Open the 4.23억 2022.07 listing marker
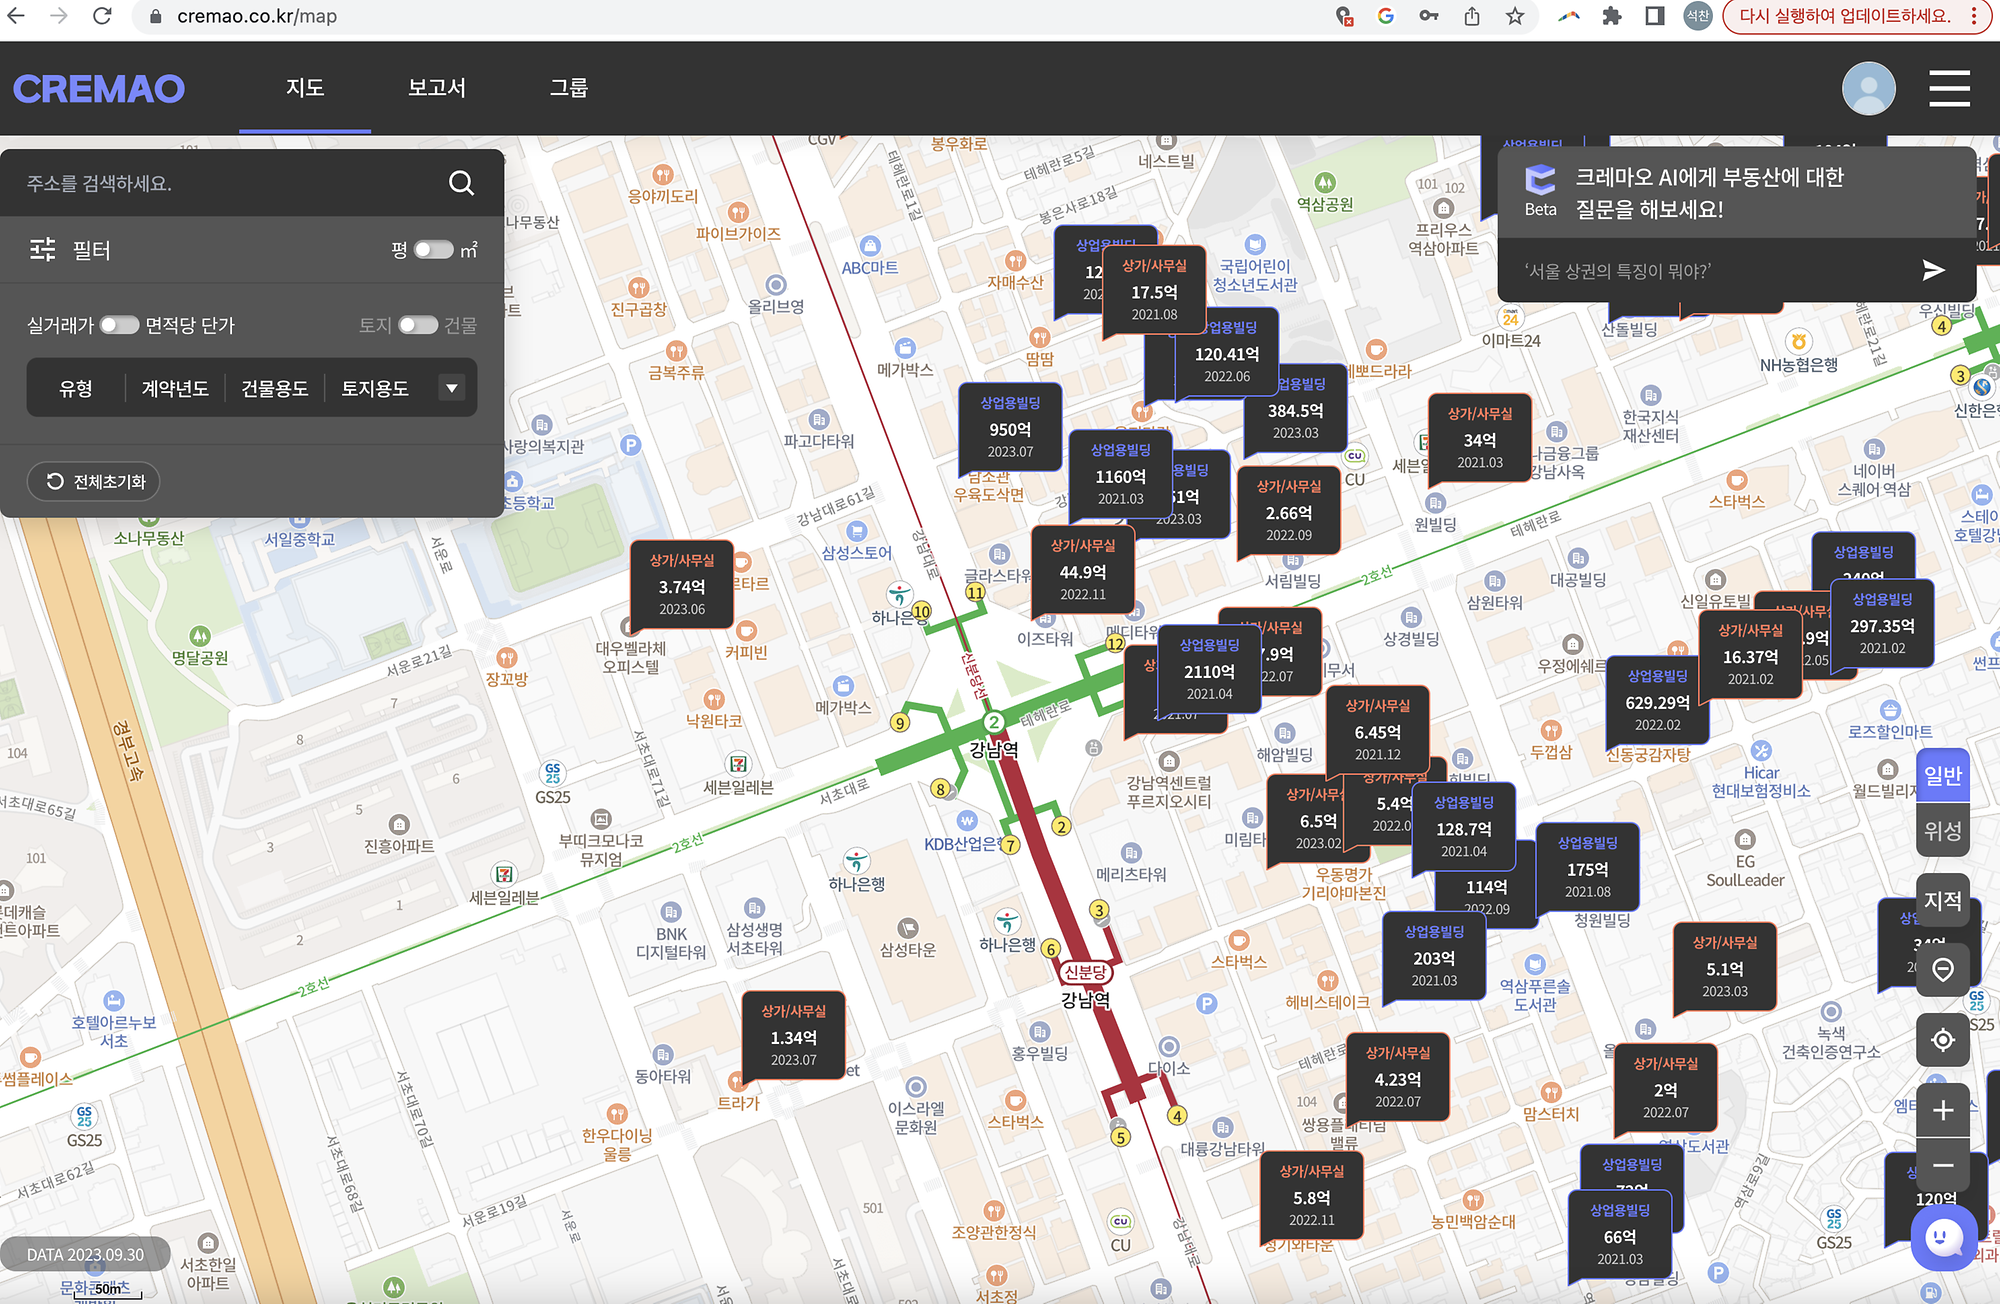The width and height of the screenshot is (2000, 1304). point(1397,1078)
